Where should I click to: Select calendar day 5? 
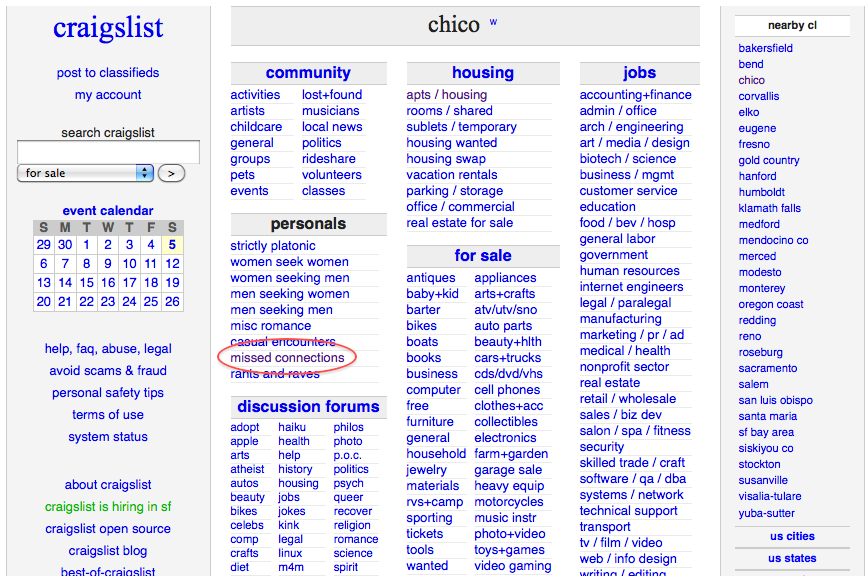(172, 245)
